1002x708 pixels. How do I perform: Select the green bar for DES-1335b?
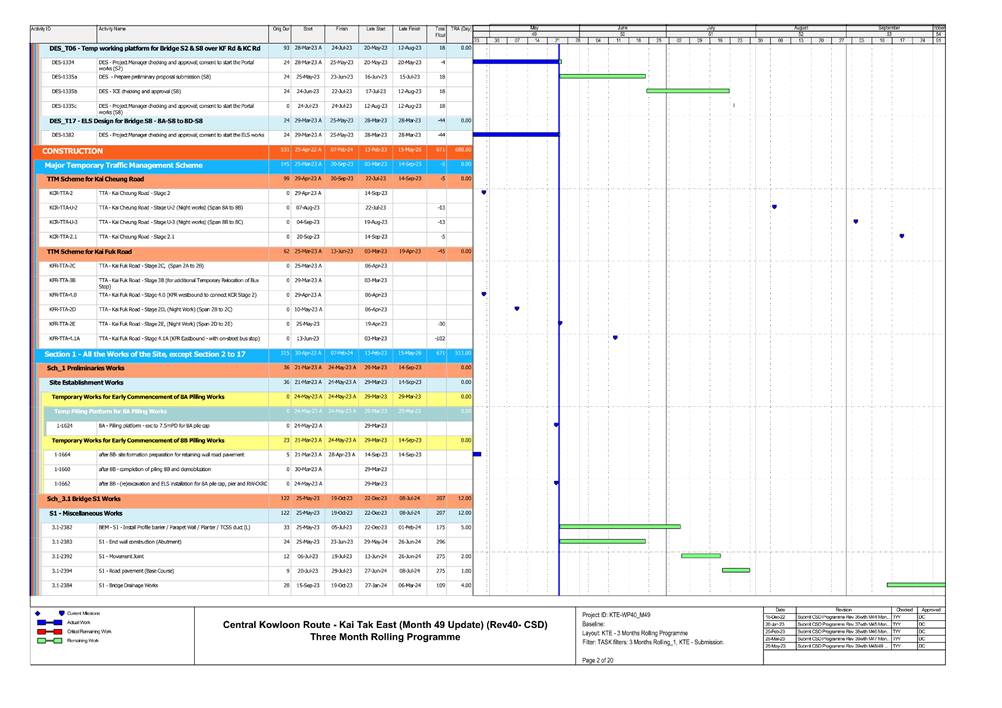point(687,90)
